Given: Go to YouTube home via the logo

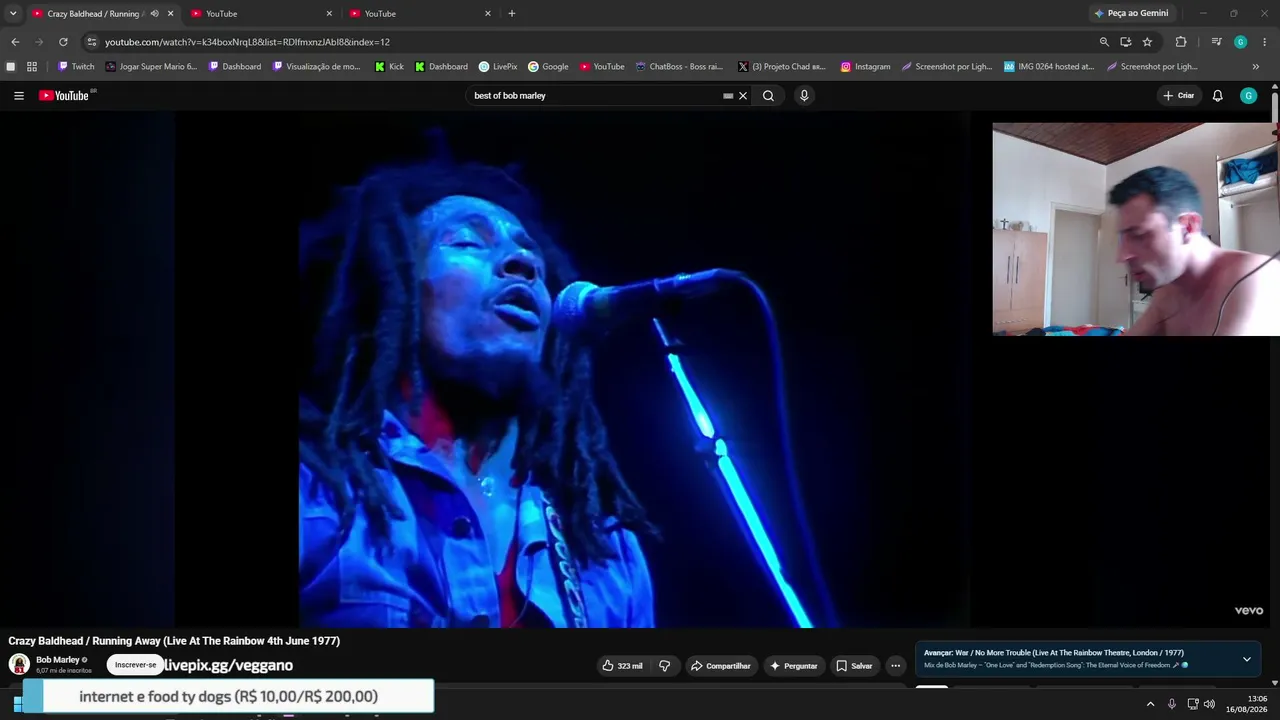Looking at the screenshot, I should click(x=66, y=96).
